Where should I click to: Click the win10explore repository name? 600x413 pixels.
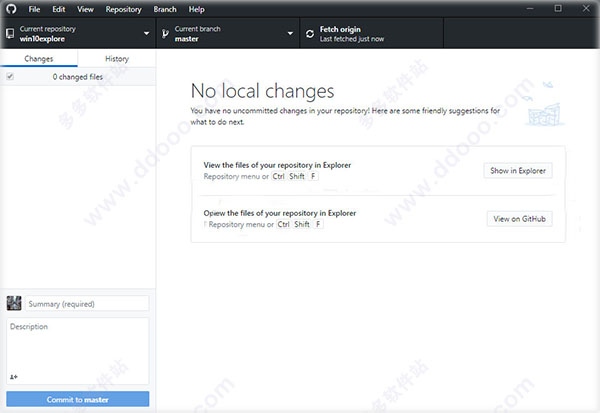click(42, 39)
